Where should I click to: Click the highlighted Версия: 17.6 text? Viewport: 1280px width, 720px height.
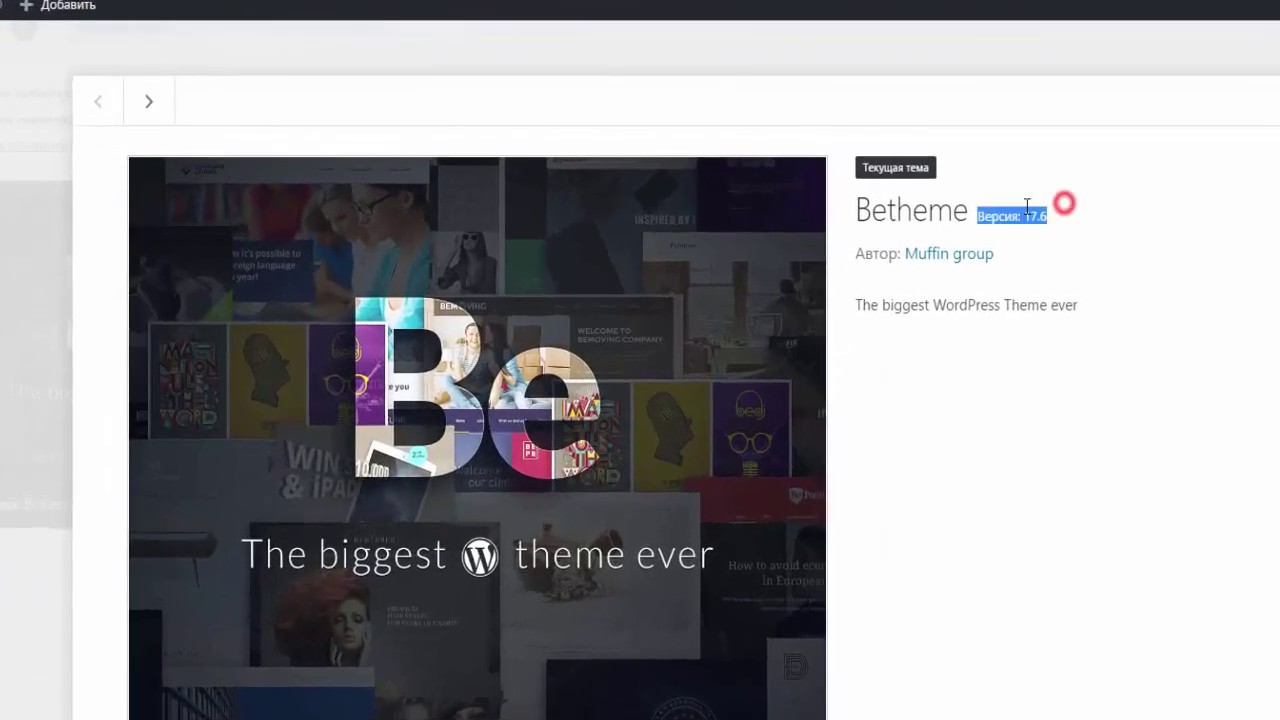[x=1011, y=216]
